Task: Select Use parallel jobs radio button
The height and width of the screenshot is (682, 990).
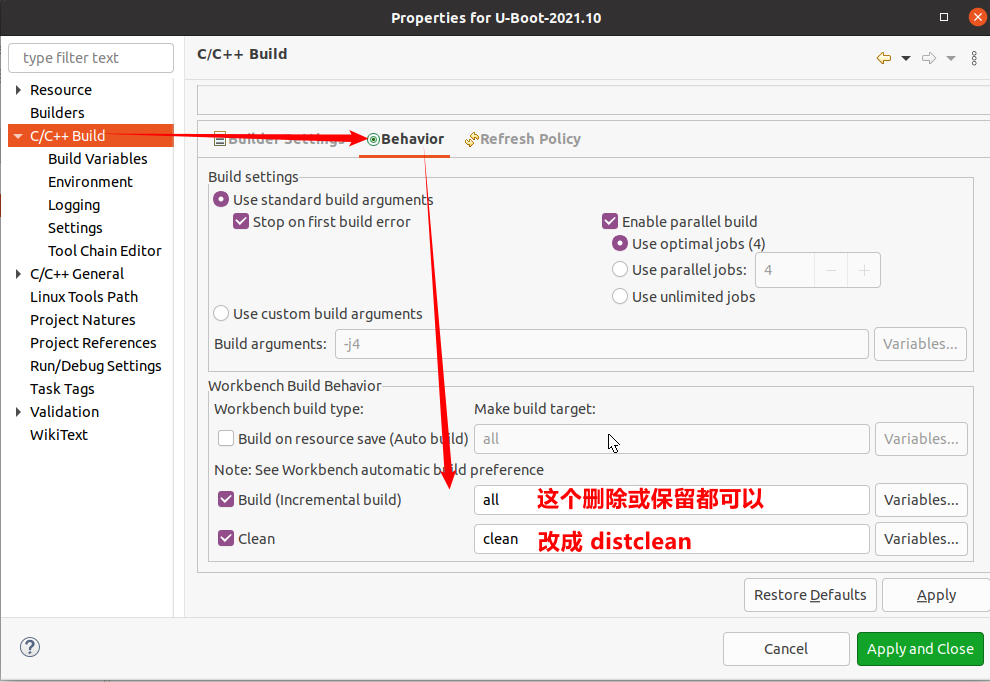Action: coord(620,270)
